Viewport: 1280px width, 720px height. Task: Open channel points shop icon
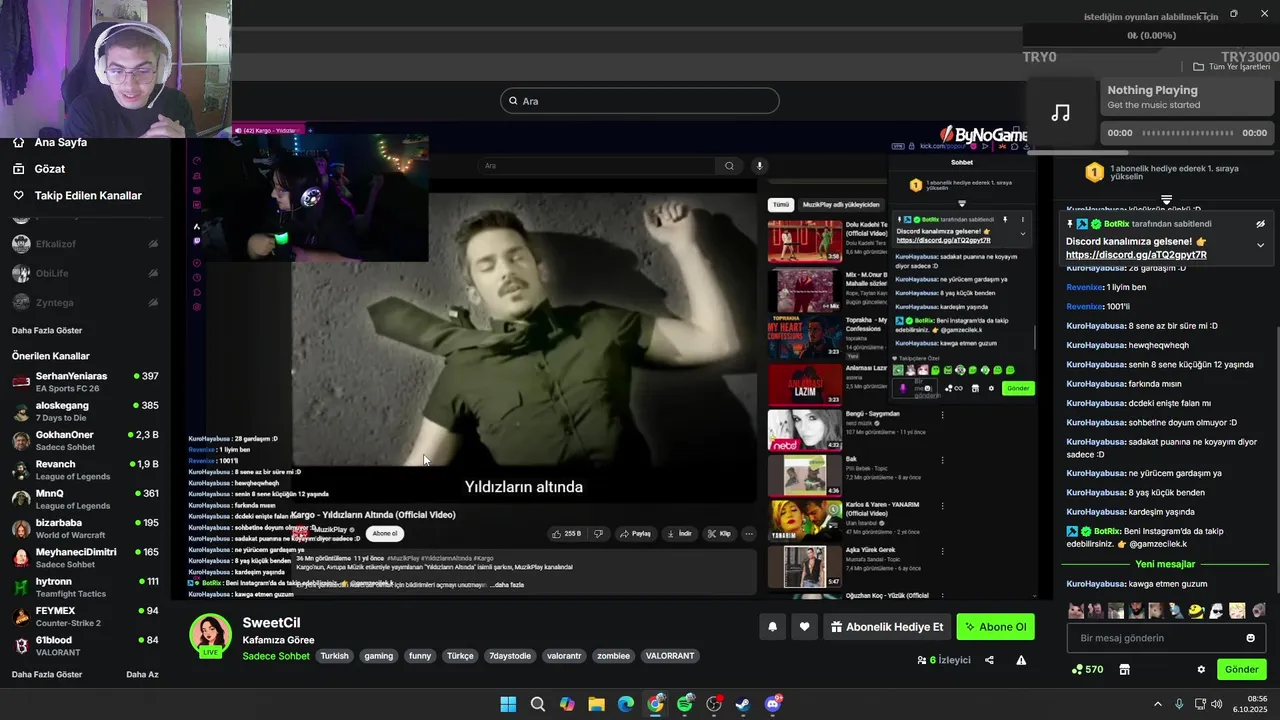pos(1124,669)
